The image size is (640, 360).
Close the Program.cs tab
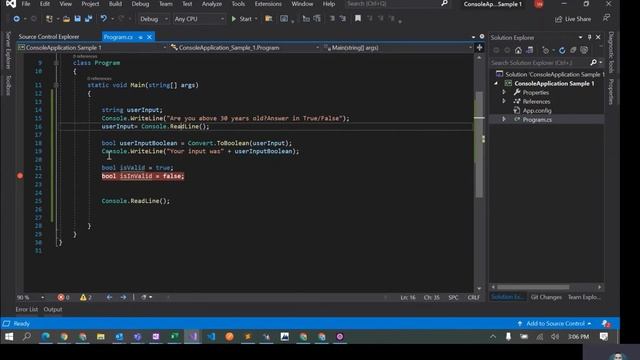149,37
